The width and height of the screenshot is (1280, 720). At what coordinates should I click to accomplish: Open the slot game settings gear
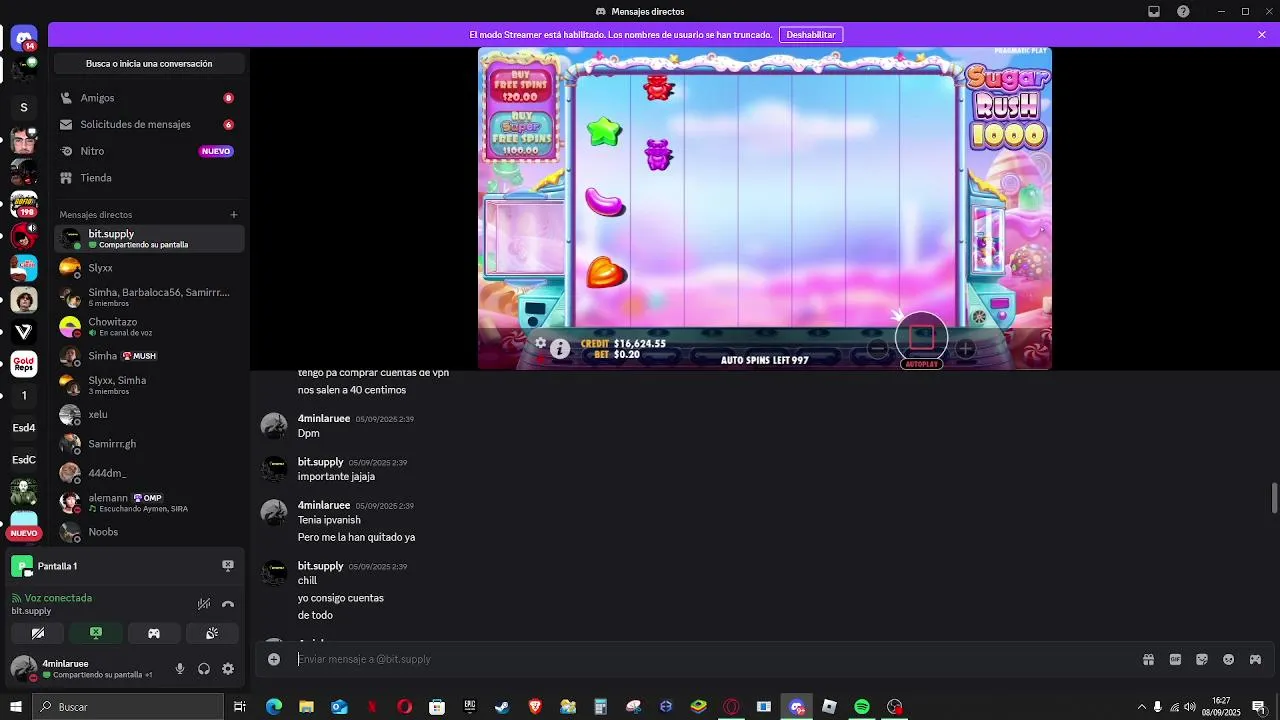click(540, 343)
